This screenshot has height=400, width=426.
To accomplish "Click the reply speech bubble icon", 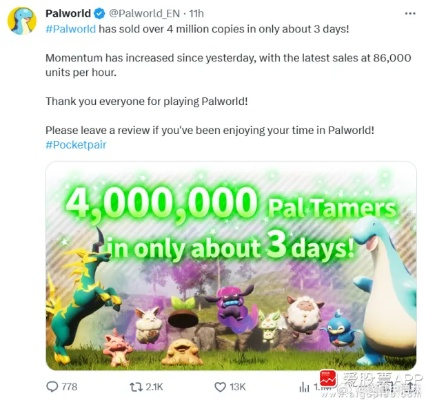I will coord(52,386).
